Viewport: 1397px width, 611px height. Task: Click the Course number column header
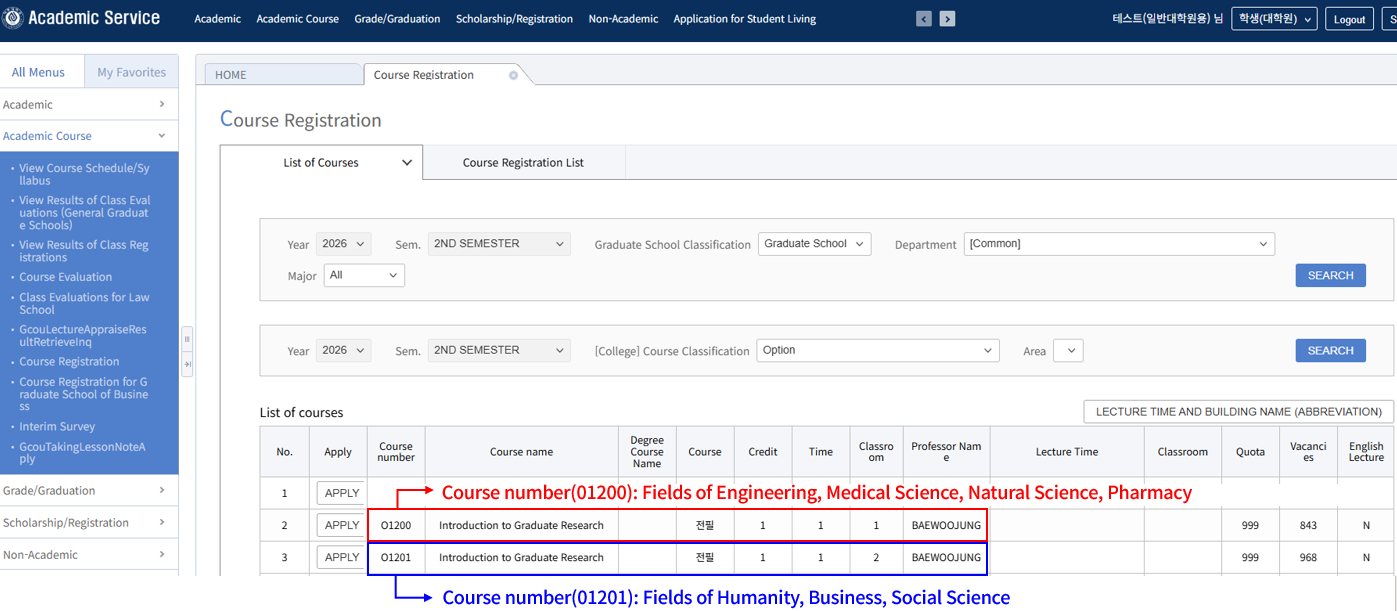click(396, 452)
